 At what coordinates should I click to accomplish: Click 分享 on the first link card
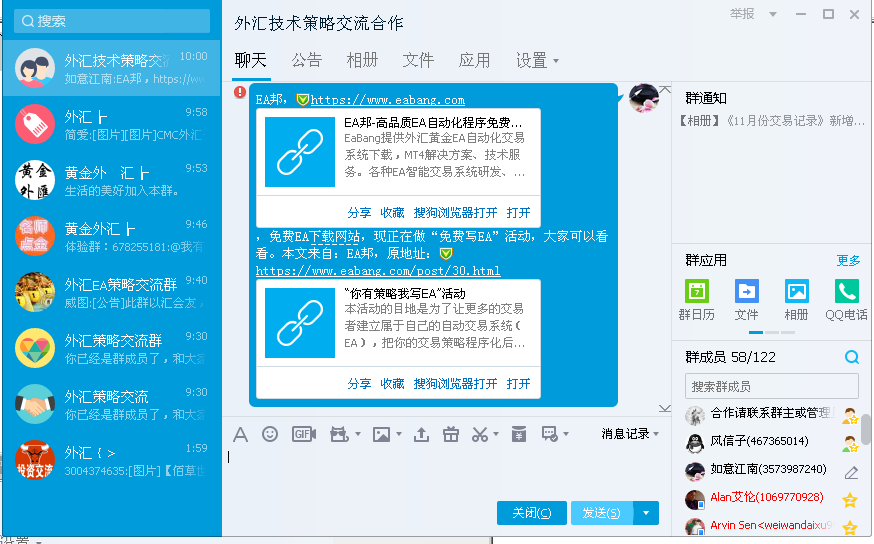tap(358, 213)
